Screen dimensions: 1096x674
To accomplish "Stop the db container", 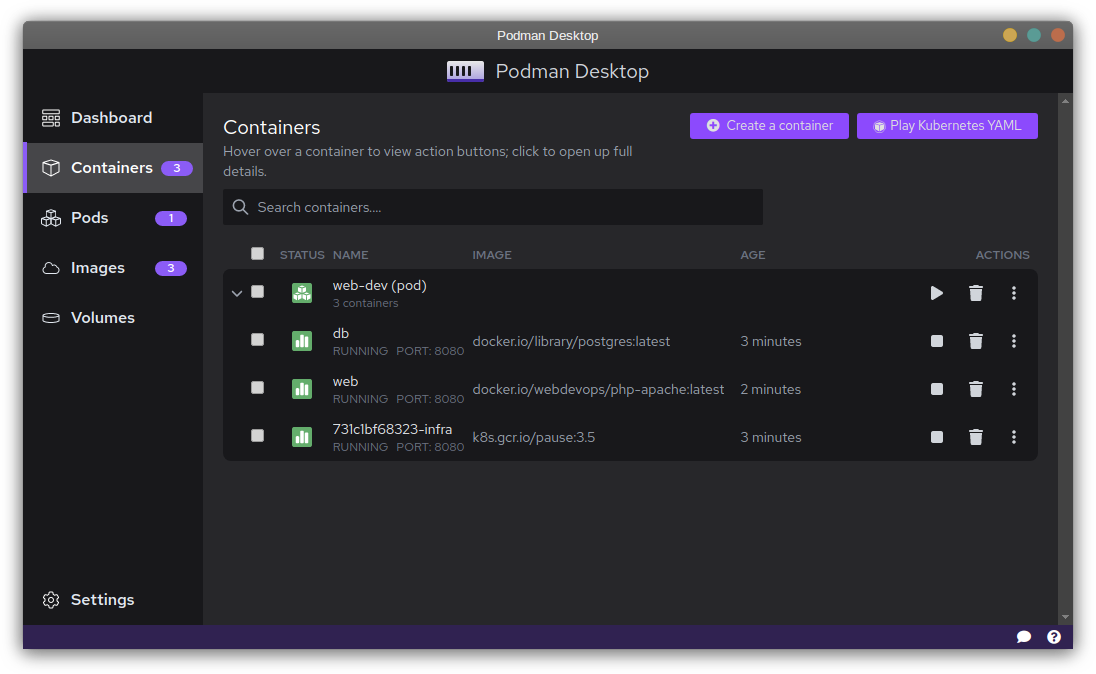I will (x=936, y=341).
